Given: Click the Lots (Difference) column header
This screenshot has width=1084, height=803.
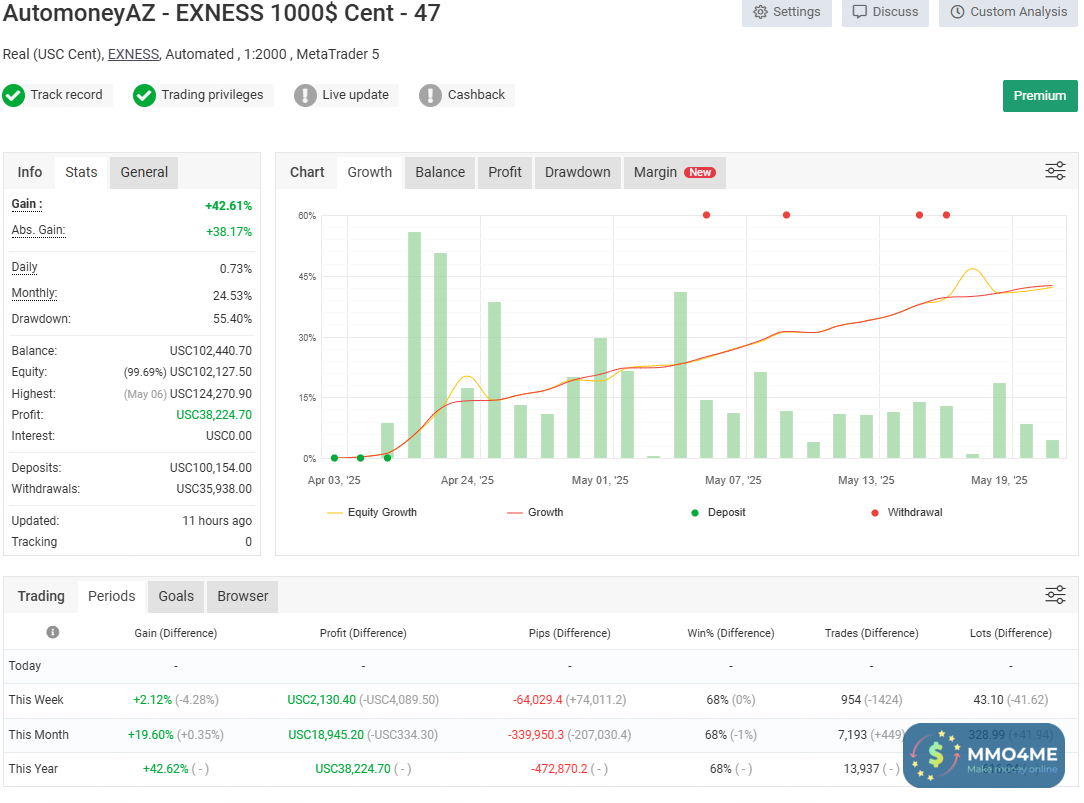Looking at the screenshot, I should [1010, 633].
